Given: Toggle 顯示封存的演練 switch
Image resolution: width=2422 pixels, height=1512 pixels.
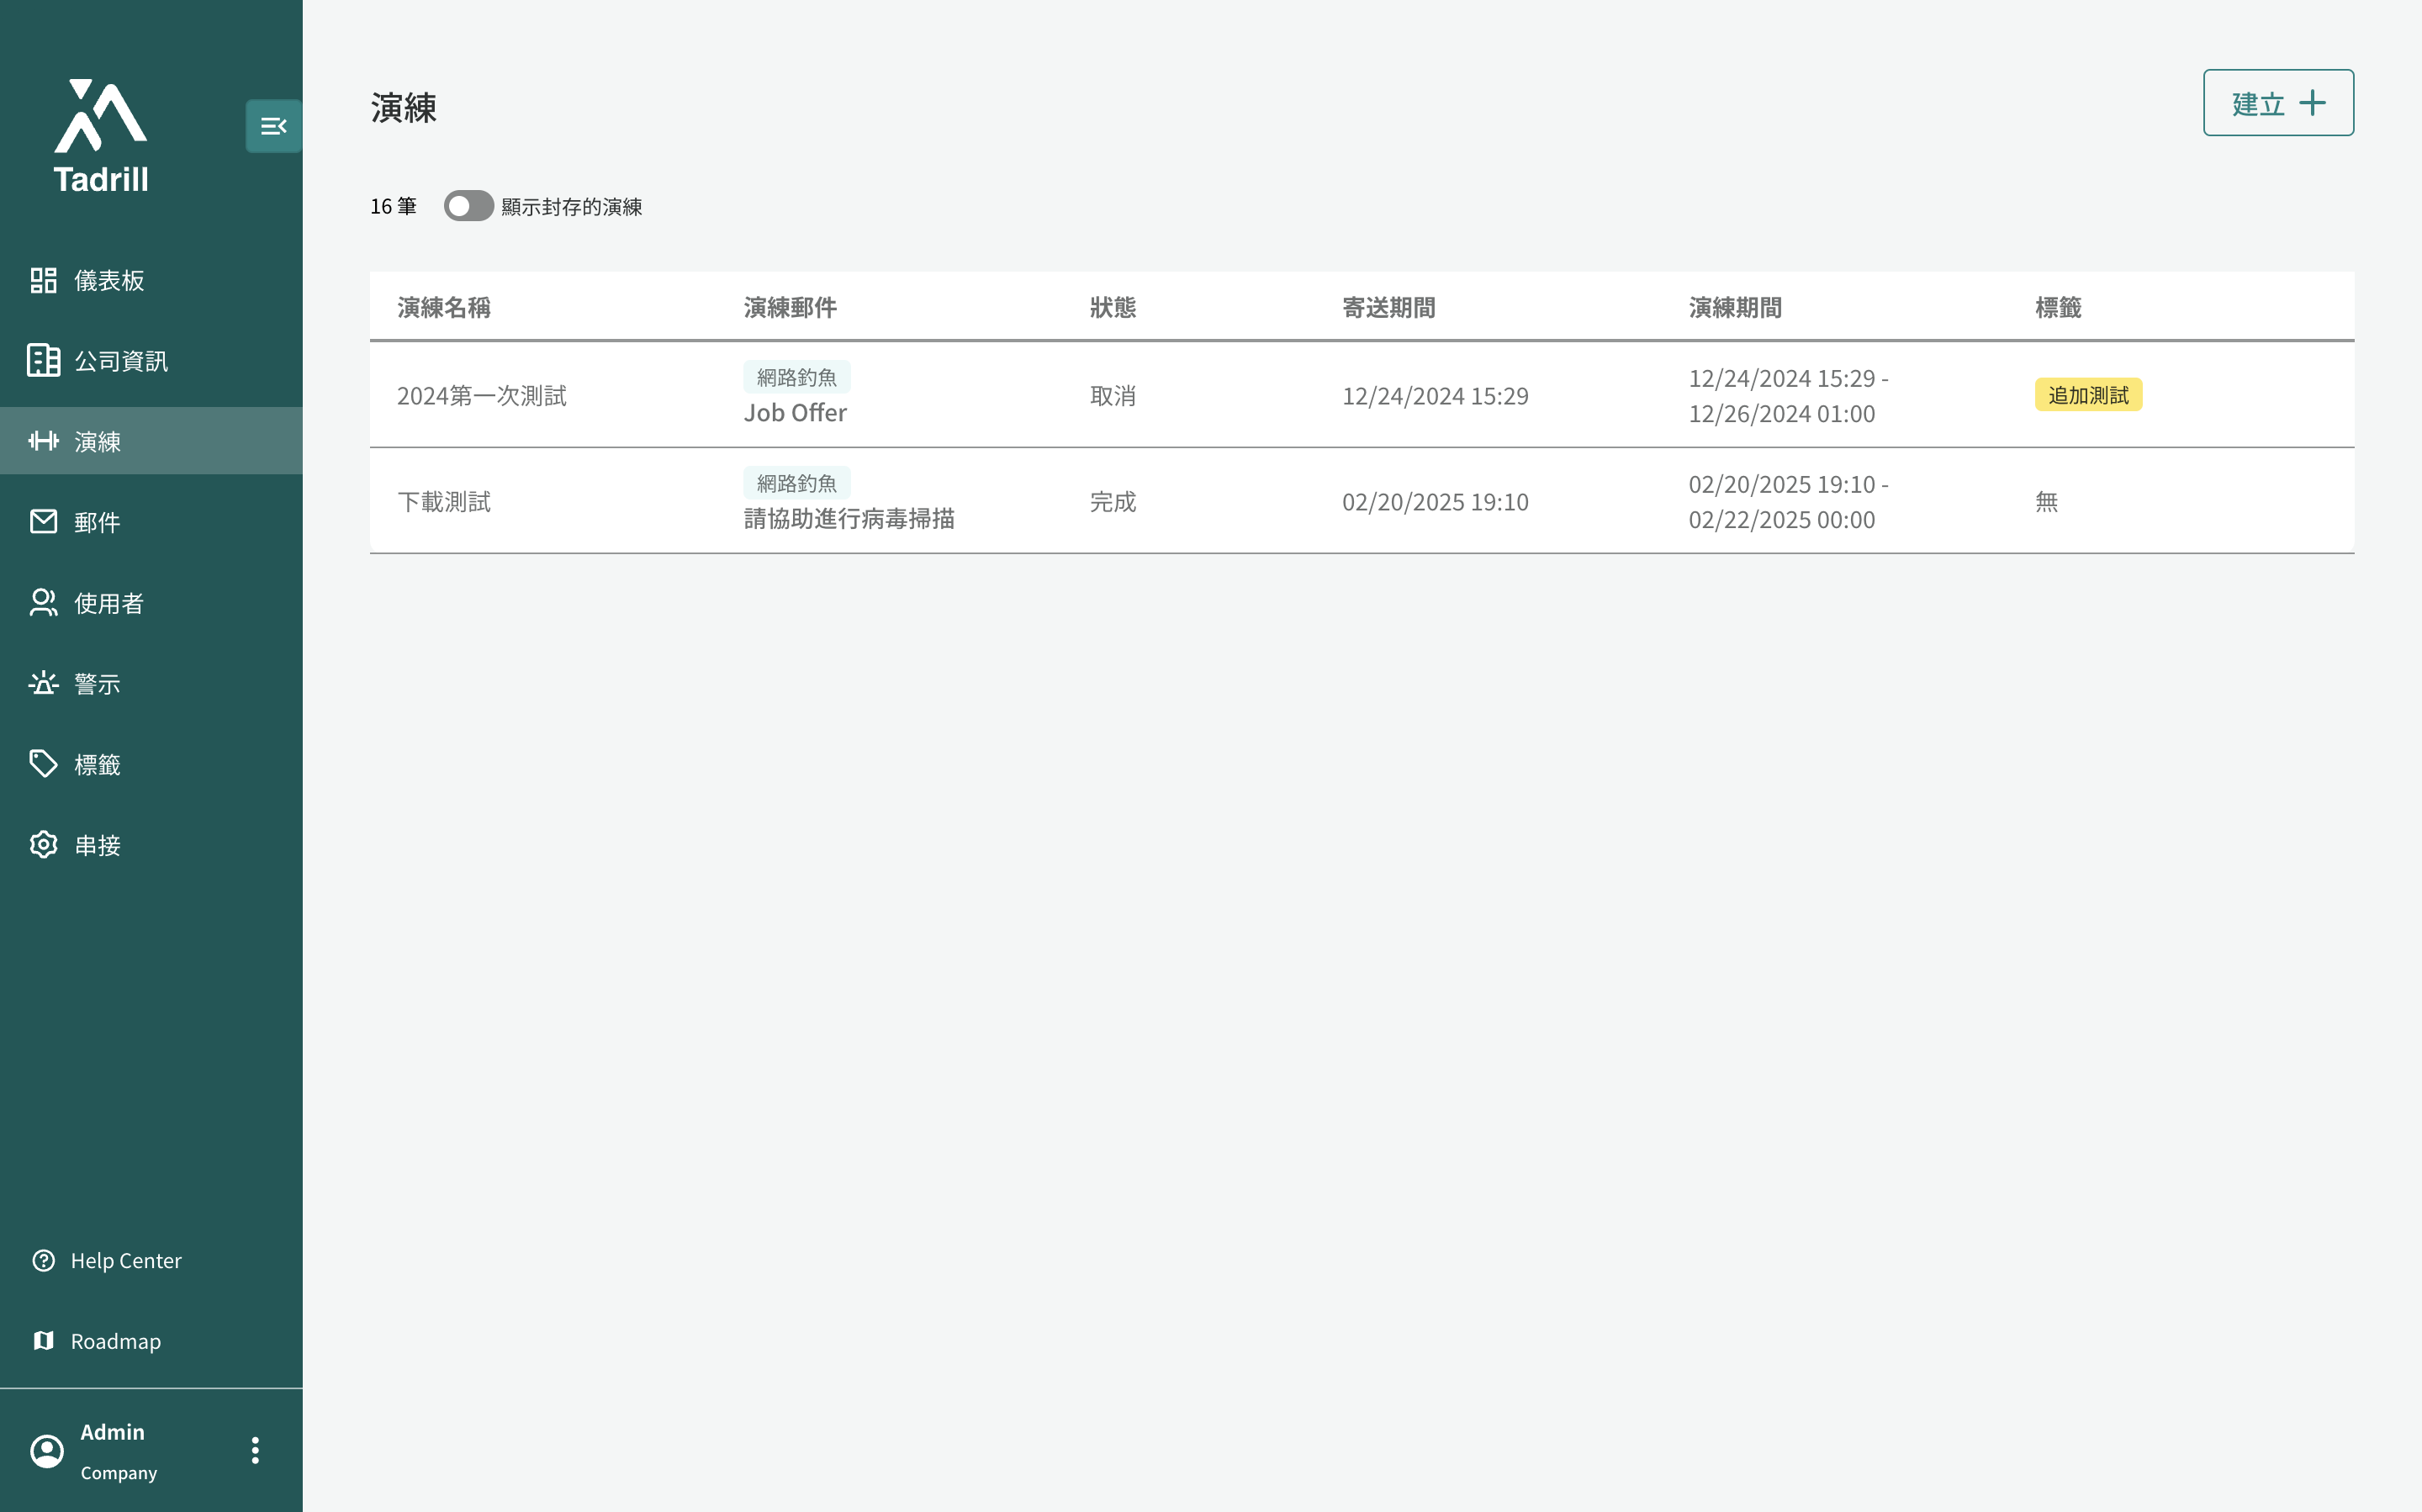Looking at the screenshot, I should [x=468, y=206].
